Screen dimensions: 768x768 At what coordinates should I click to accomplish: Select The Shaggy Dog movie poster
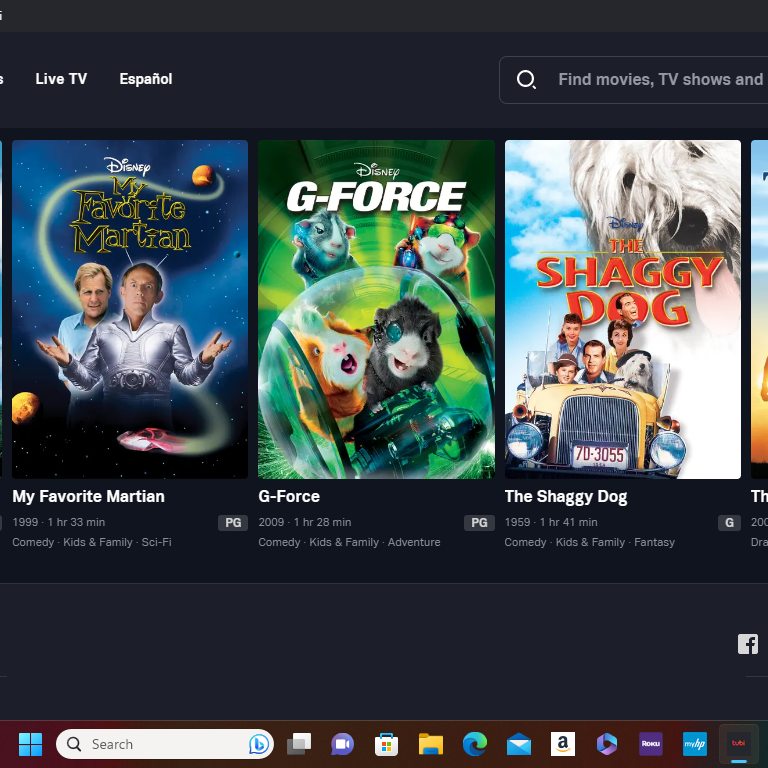[x=622, y=309]
